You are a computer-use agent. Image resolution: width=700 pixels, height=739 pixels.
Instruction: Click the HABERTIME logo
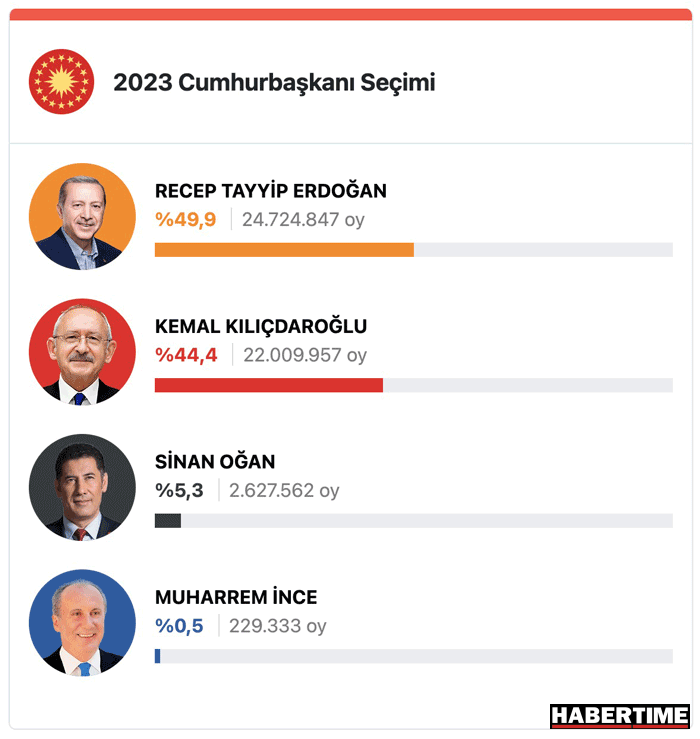click(x=620, y=716)
